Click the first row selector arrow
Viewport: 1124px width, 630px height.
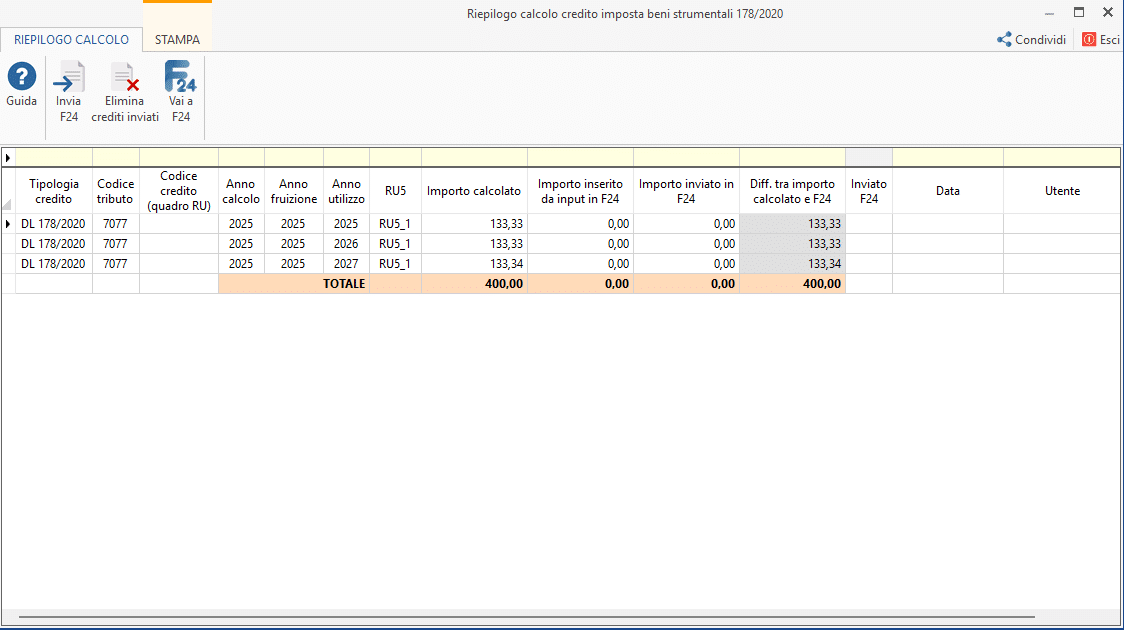tap(8, 224)
